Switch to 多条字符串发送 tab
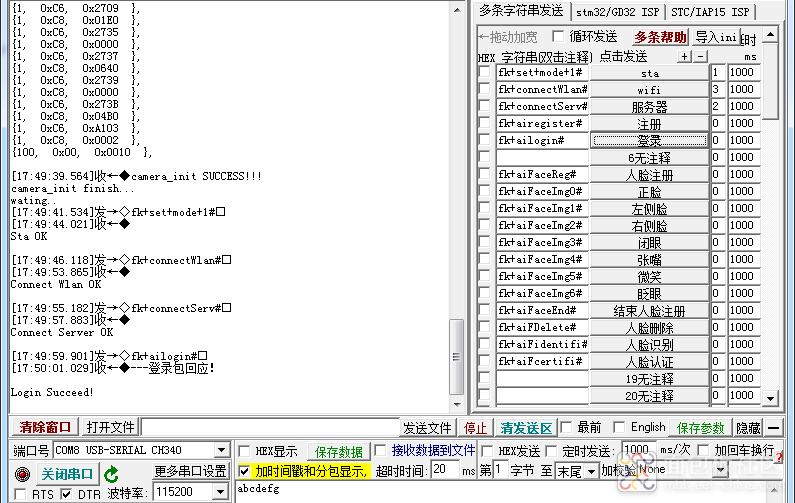 521,11
